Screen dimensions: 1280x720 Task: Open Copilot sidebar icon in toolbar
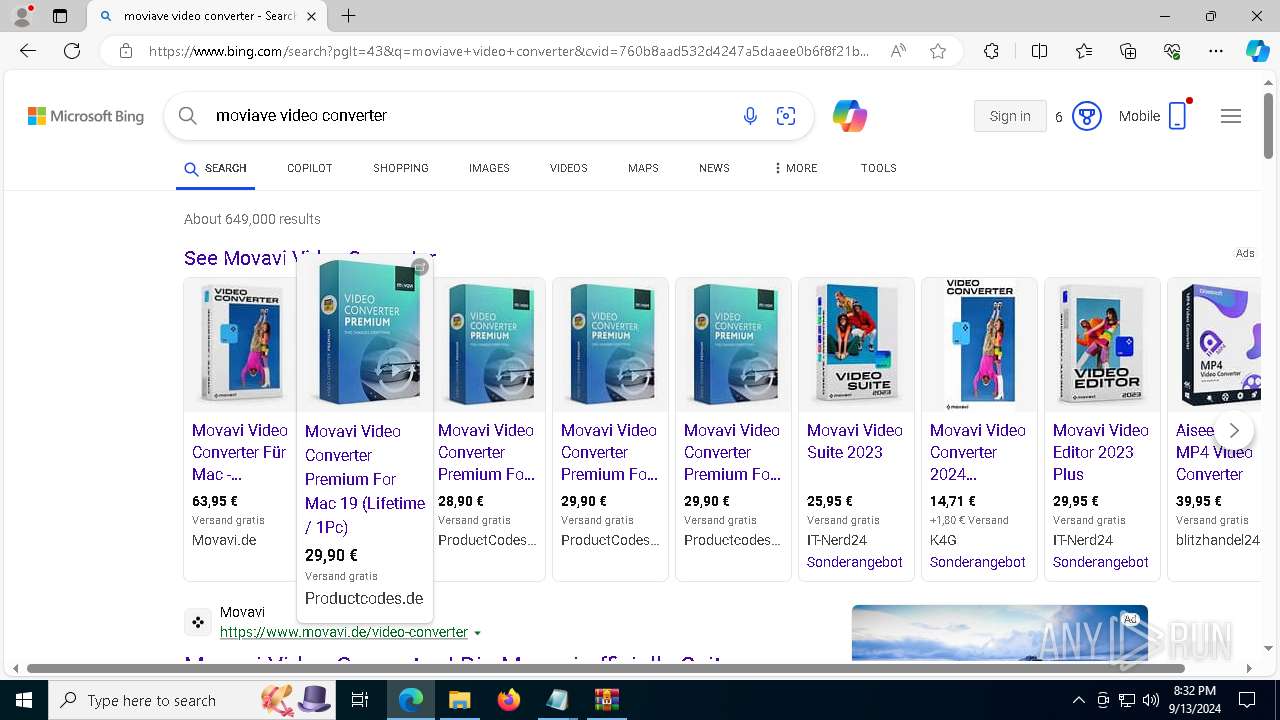click(x=1257, y=51)
